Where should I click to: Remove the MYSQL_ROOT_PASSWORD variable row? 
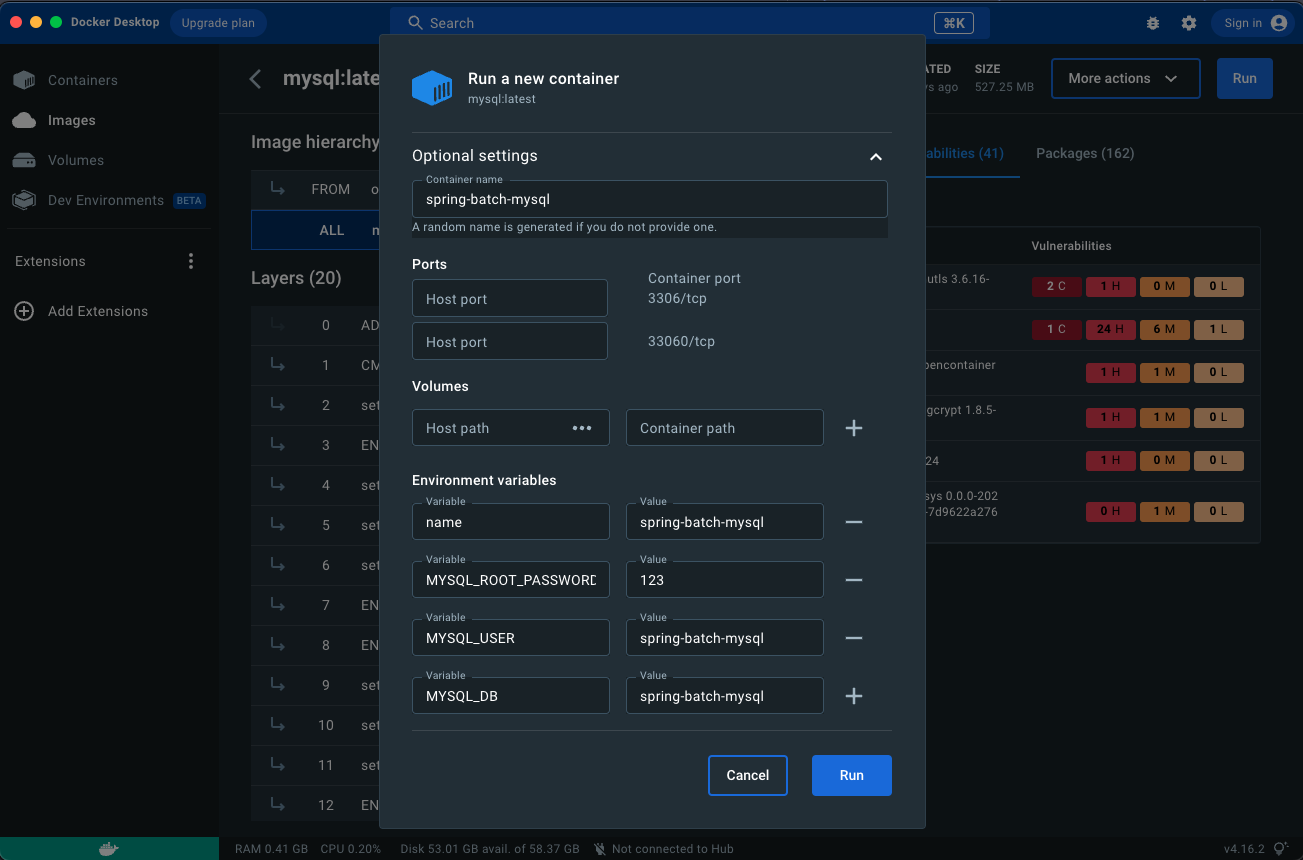tap(854, 580)
